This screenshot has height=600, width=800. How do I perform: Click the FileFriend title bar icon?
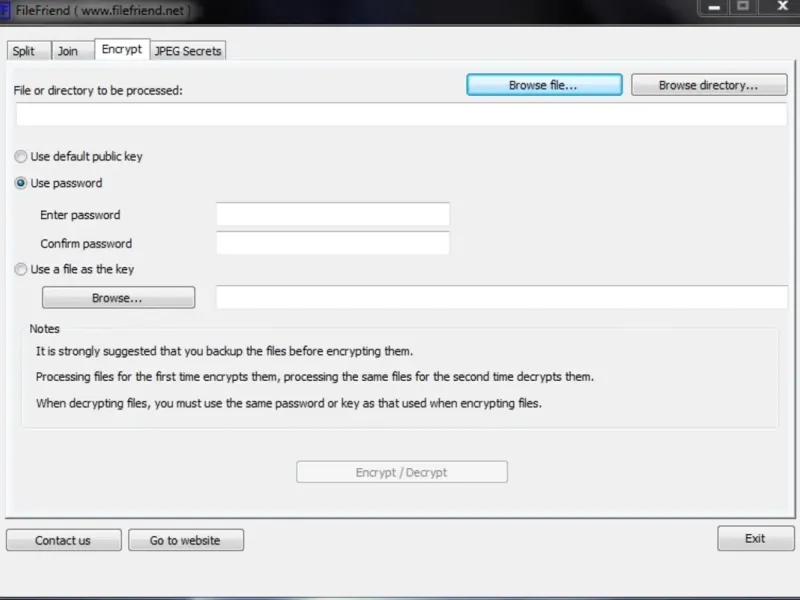pos(5,10)
